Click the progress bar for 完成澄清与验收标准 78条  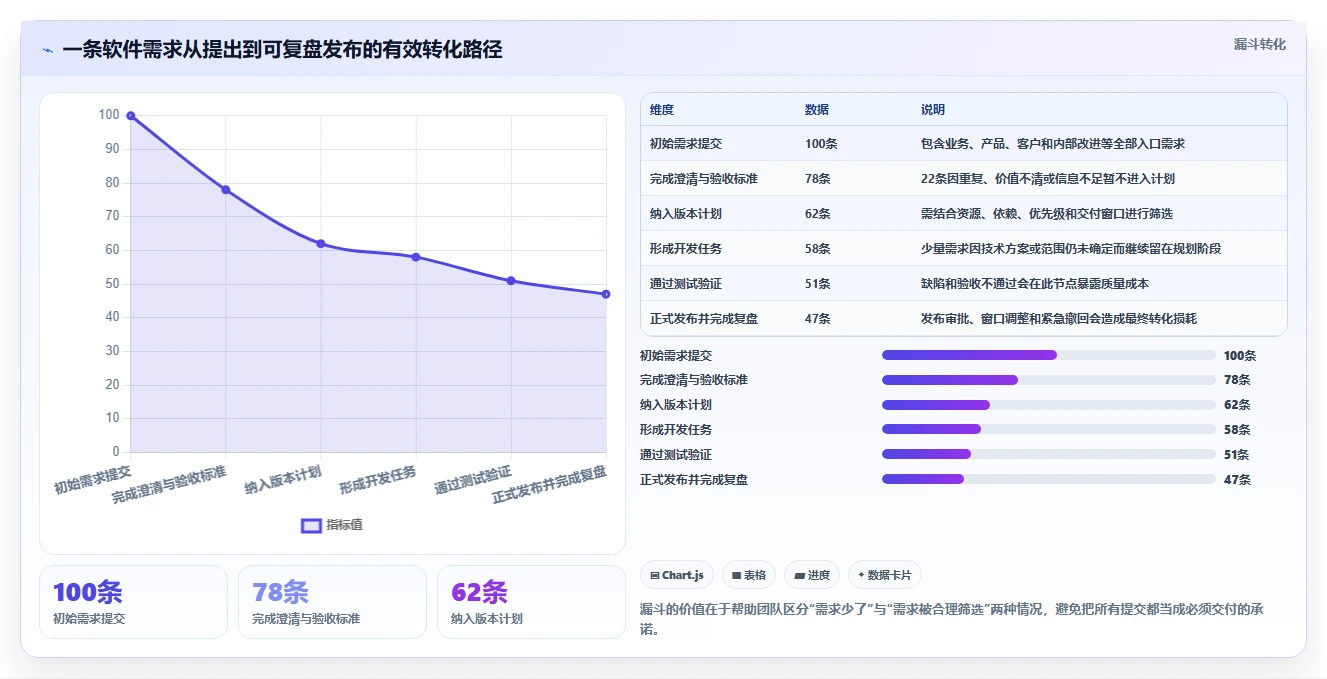coord(1048,380)
